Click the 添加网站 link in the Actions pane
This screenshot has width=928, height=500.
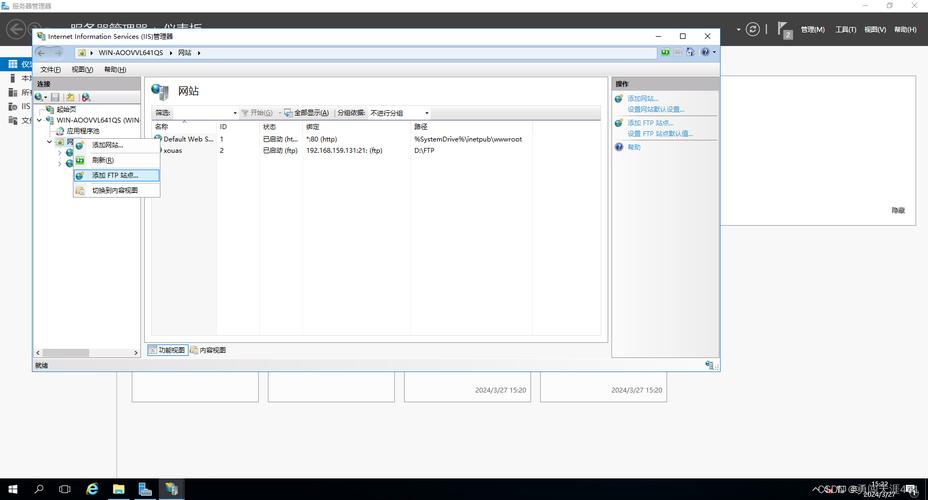coord(642,99)
